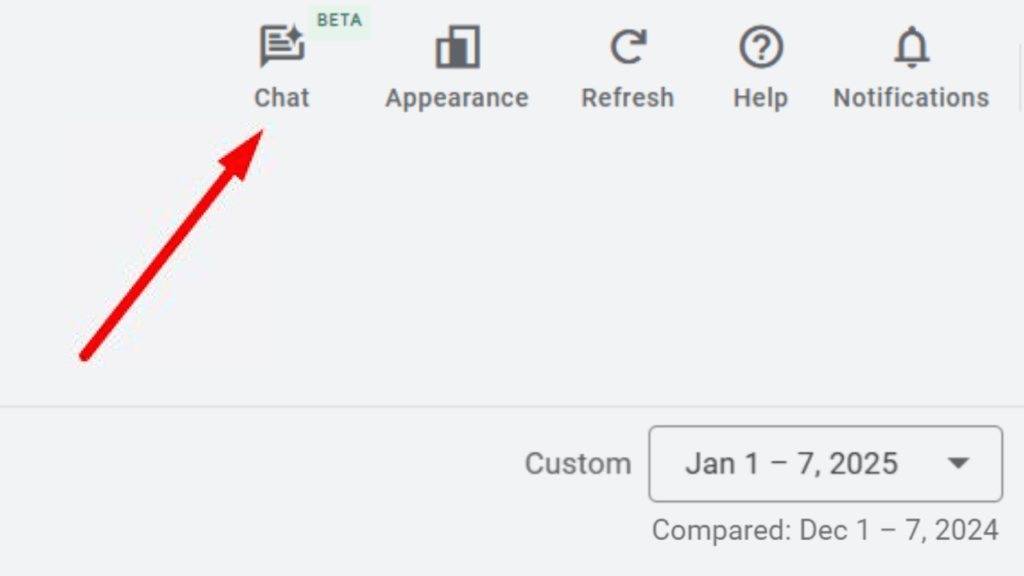The height and width of the screenshot is (576, 1024).
Task: Select the Chat speech-bubble icon
Action: pyautogui.click(x=281, y=45)
